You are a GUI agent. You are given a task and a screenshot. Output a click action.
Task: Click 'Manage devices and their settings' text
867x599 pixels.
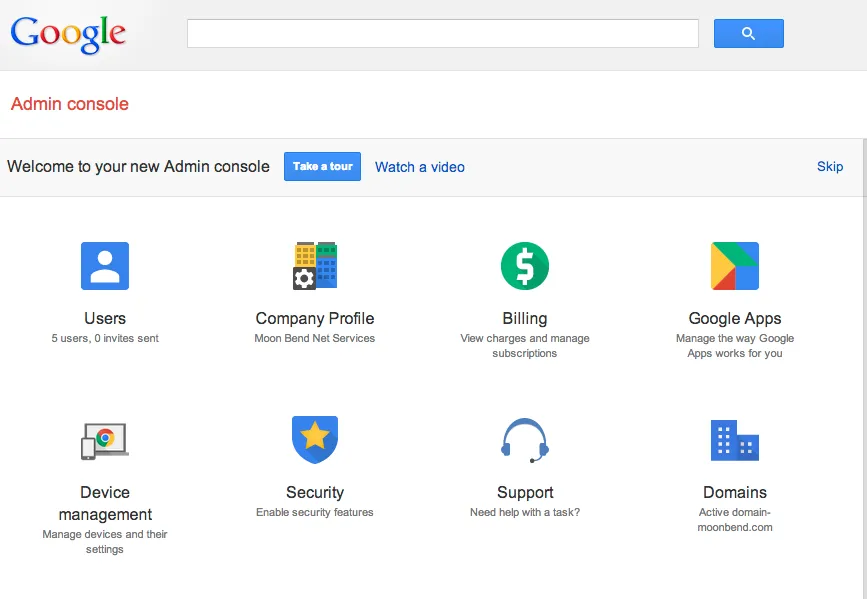point(105,541)
